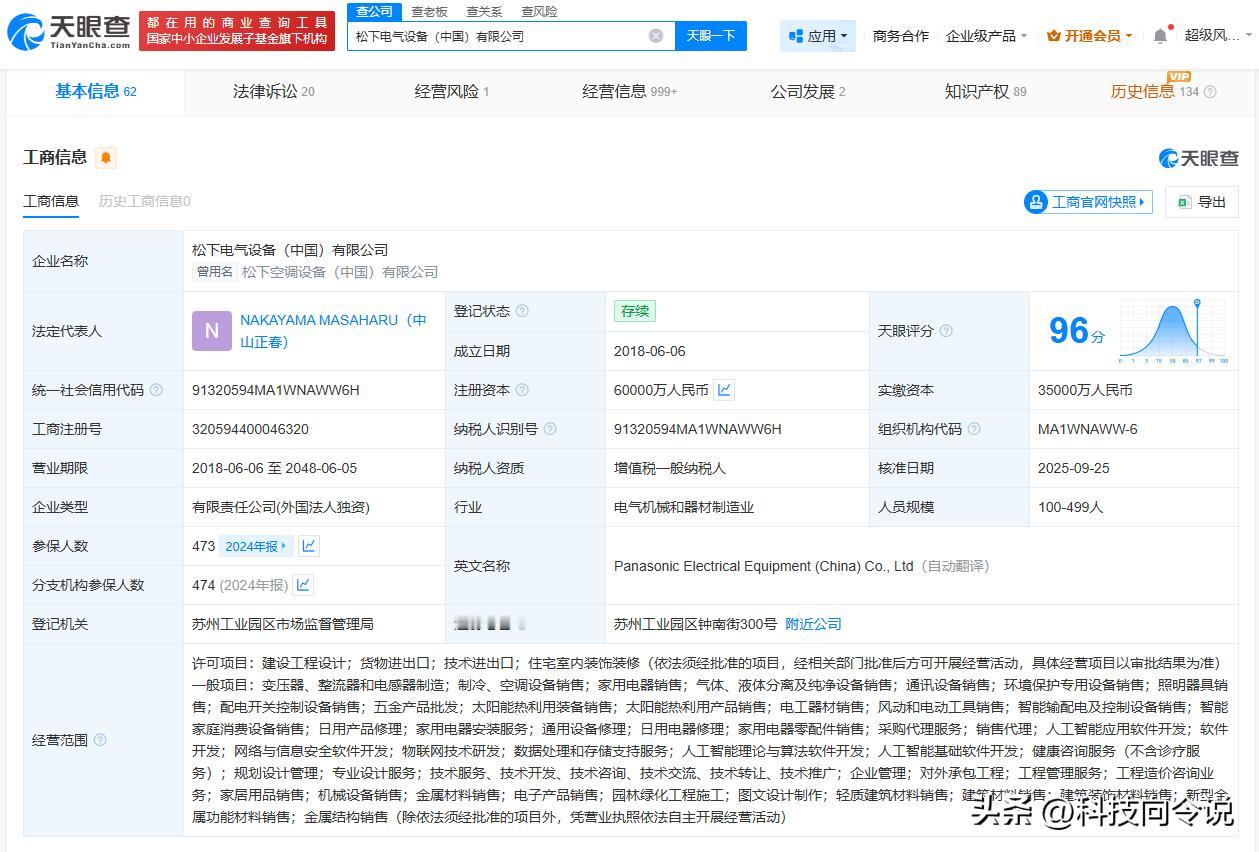Click the company type 有限责任公司(外国法人独资)
The height and width of the screenshot is (852, 1259).
[x=281, y=507]
